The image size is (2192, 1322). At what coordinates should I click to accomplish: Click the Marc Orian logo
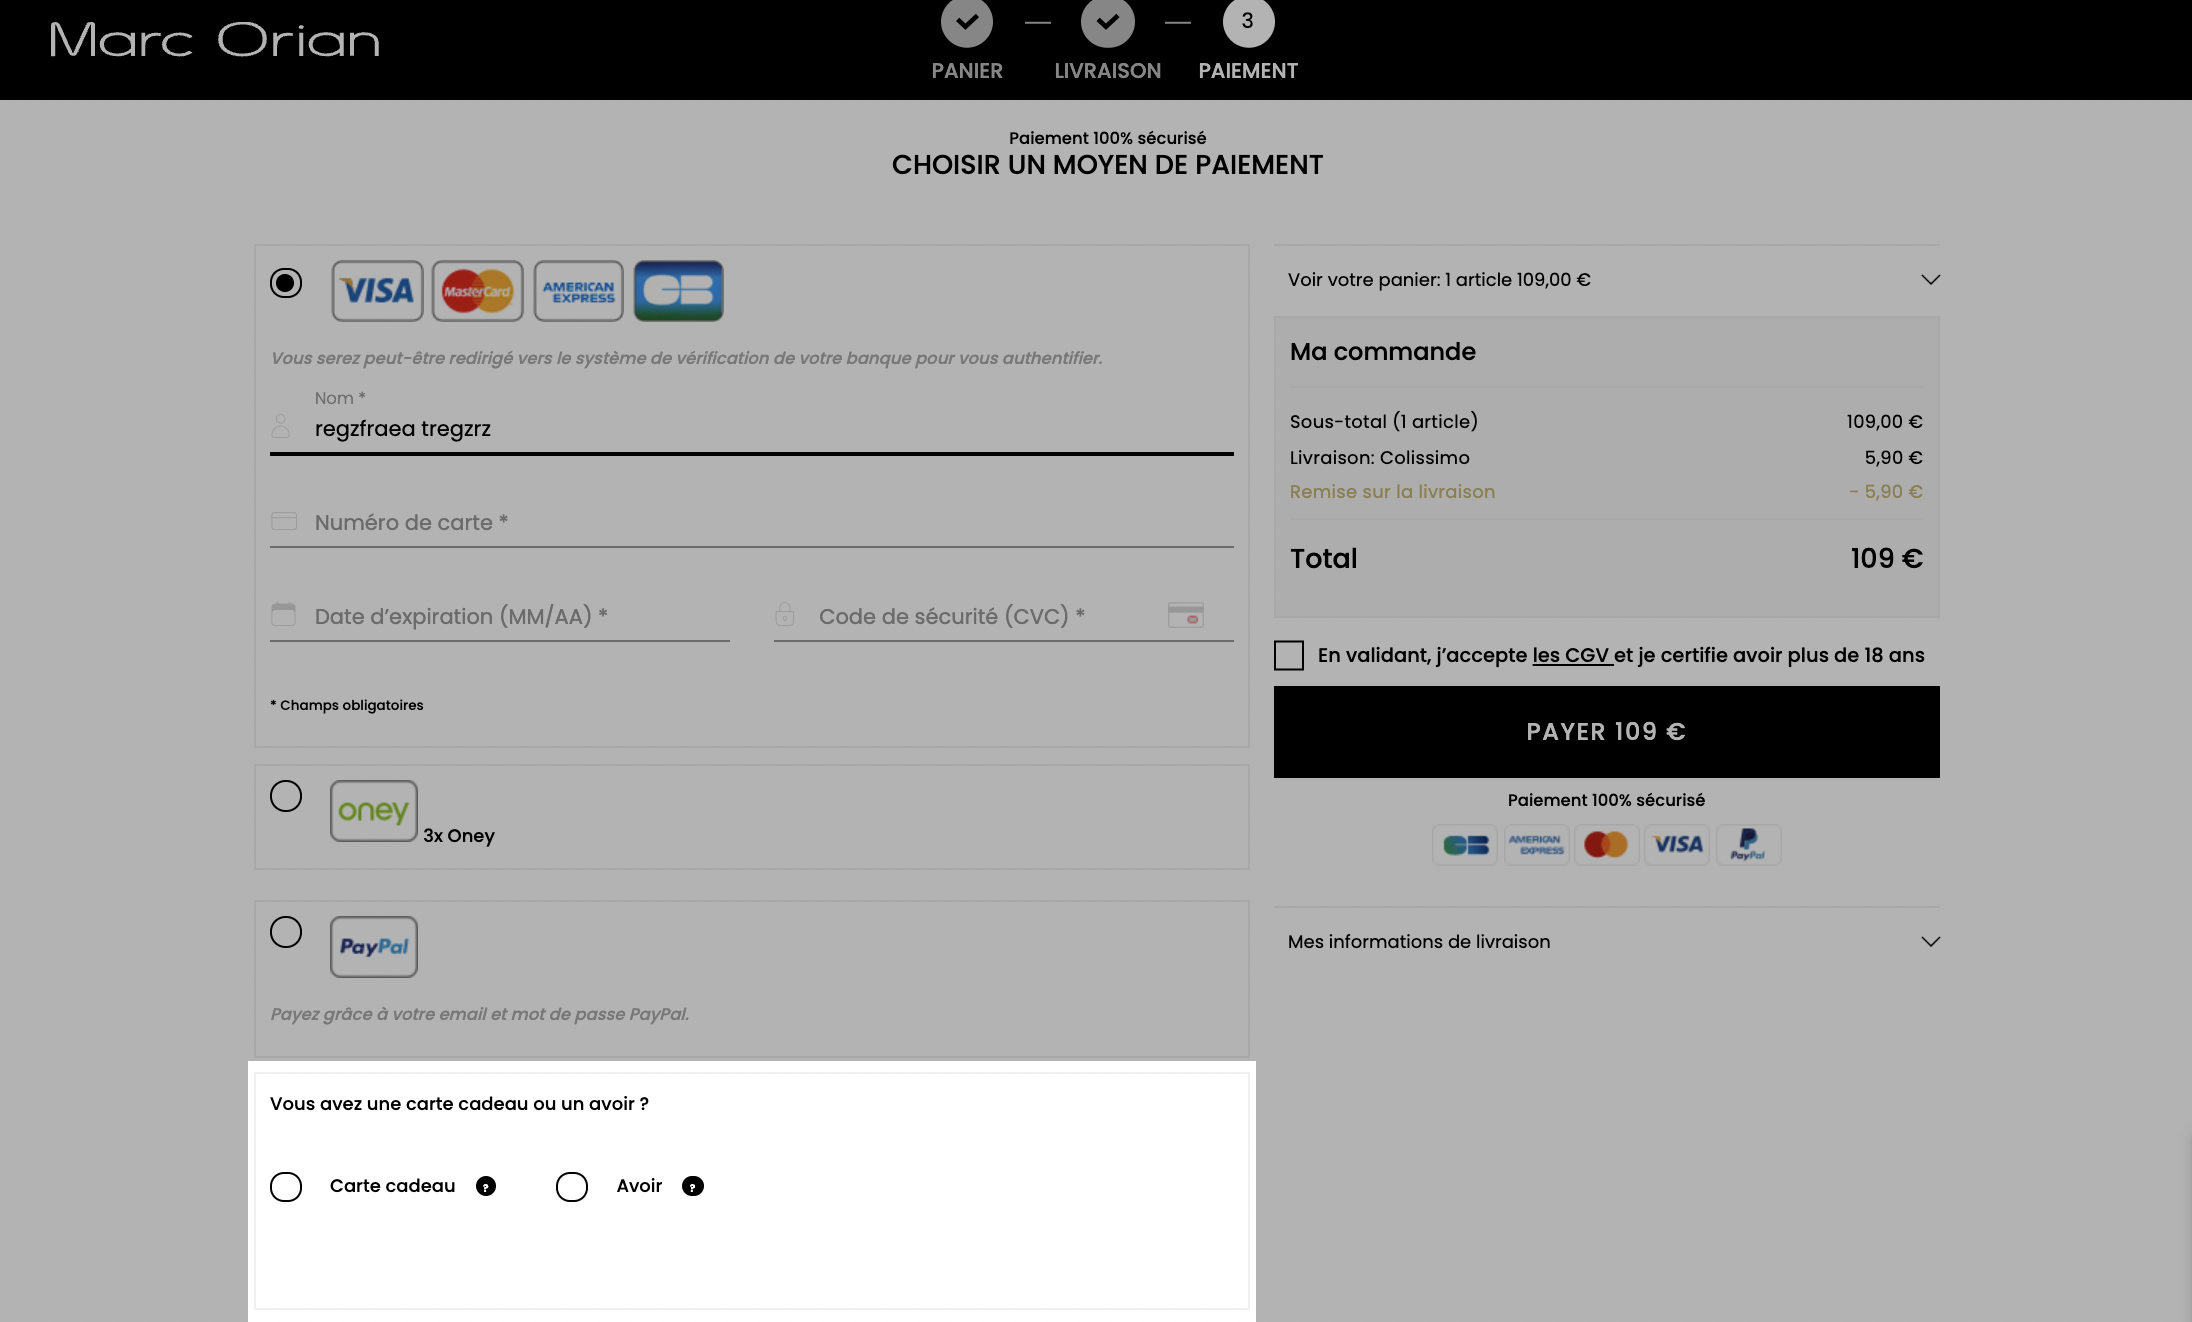pos(215,40)
